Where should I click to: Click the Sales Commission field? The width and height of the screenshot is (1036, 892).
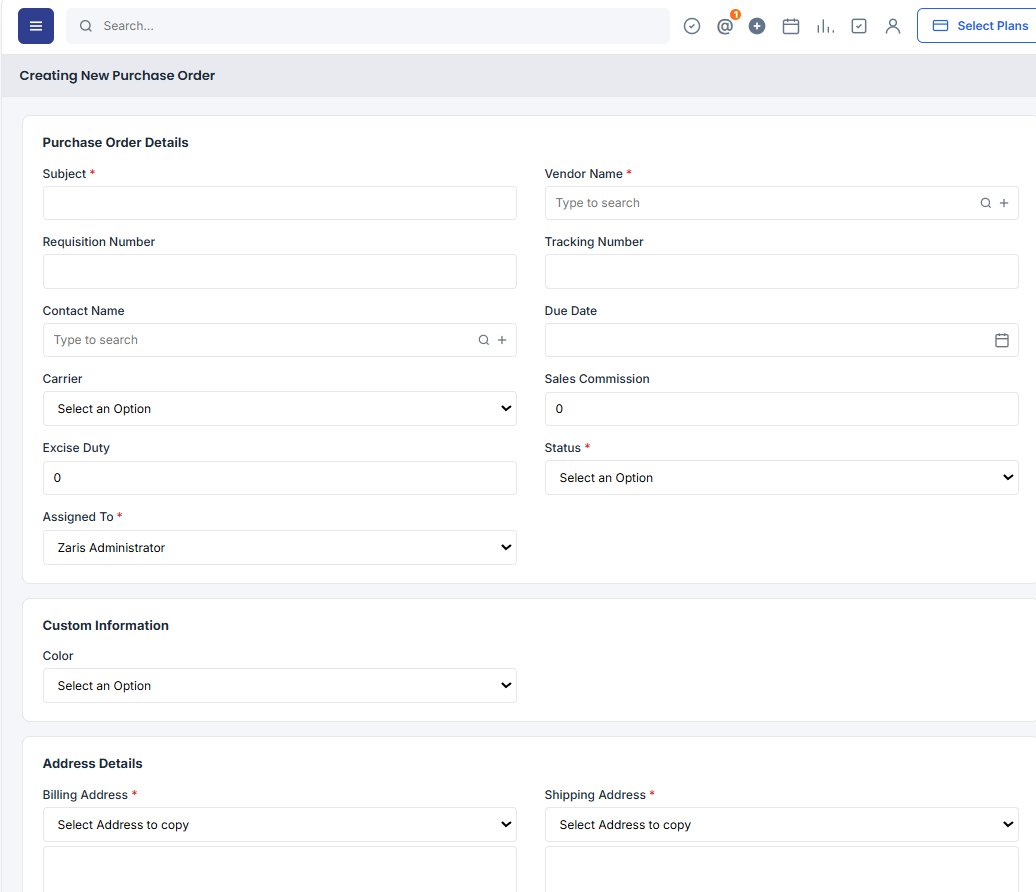[x=782, y=409]
